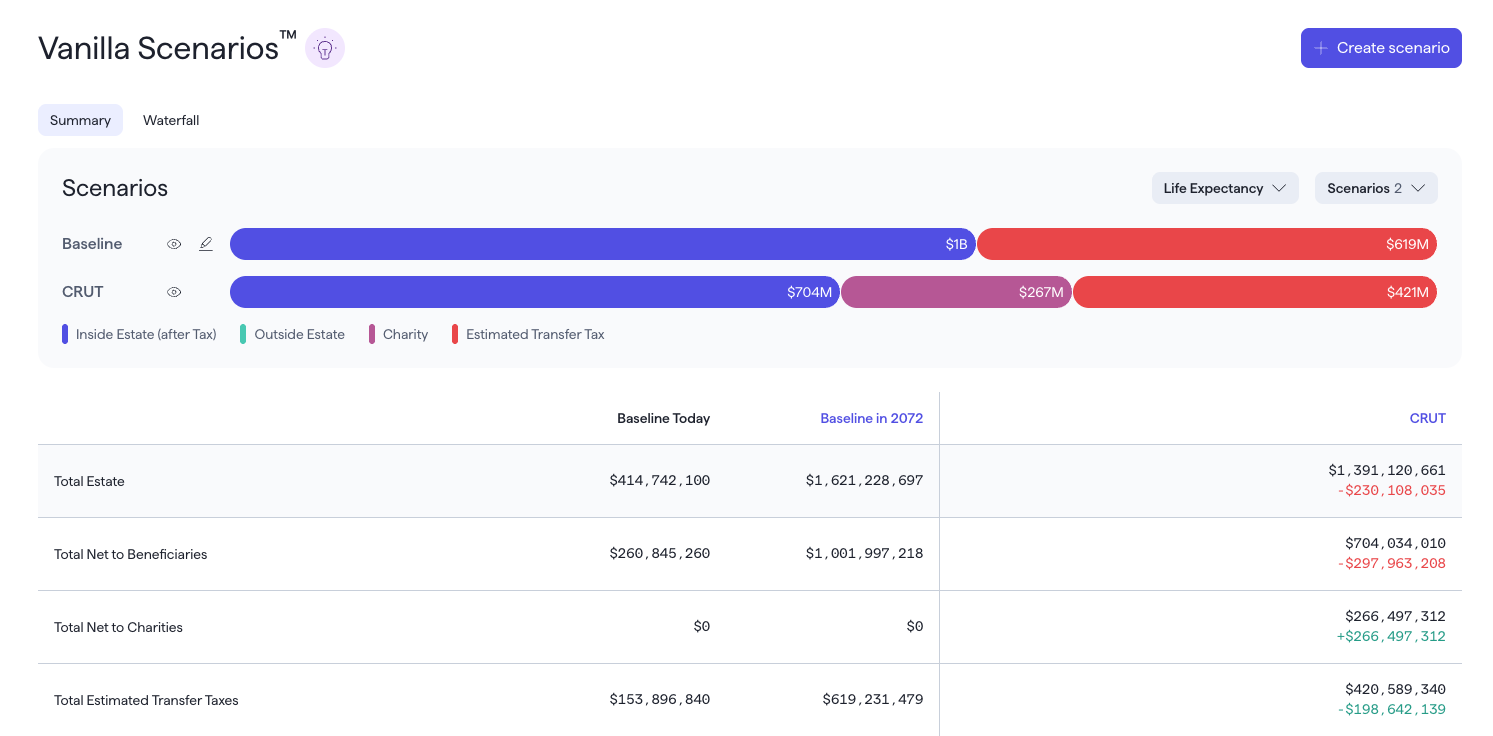
Task: Click the Baseline in 2072 column header
Action: click(871, 418)
